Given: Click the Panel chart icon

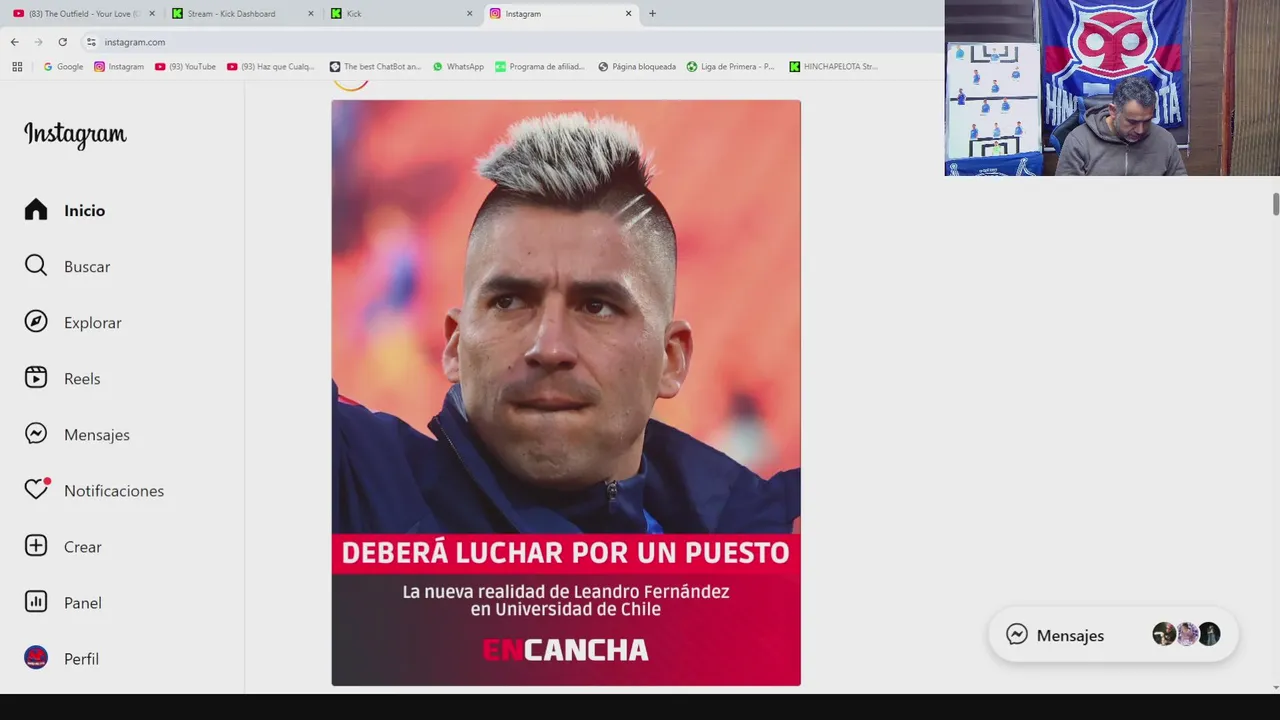Looking at the screenshot, I should click(x=36, y=602).
